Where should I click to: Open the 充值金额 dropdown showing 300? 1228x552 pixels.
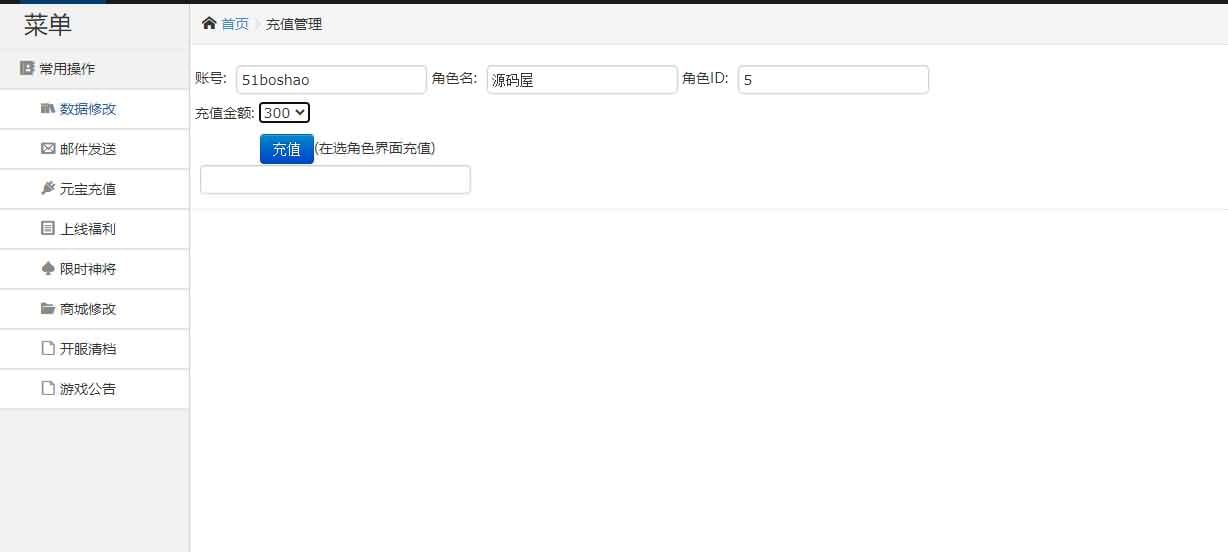(x=284, y=113)
